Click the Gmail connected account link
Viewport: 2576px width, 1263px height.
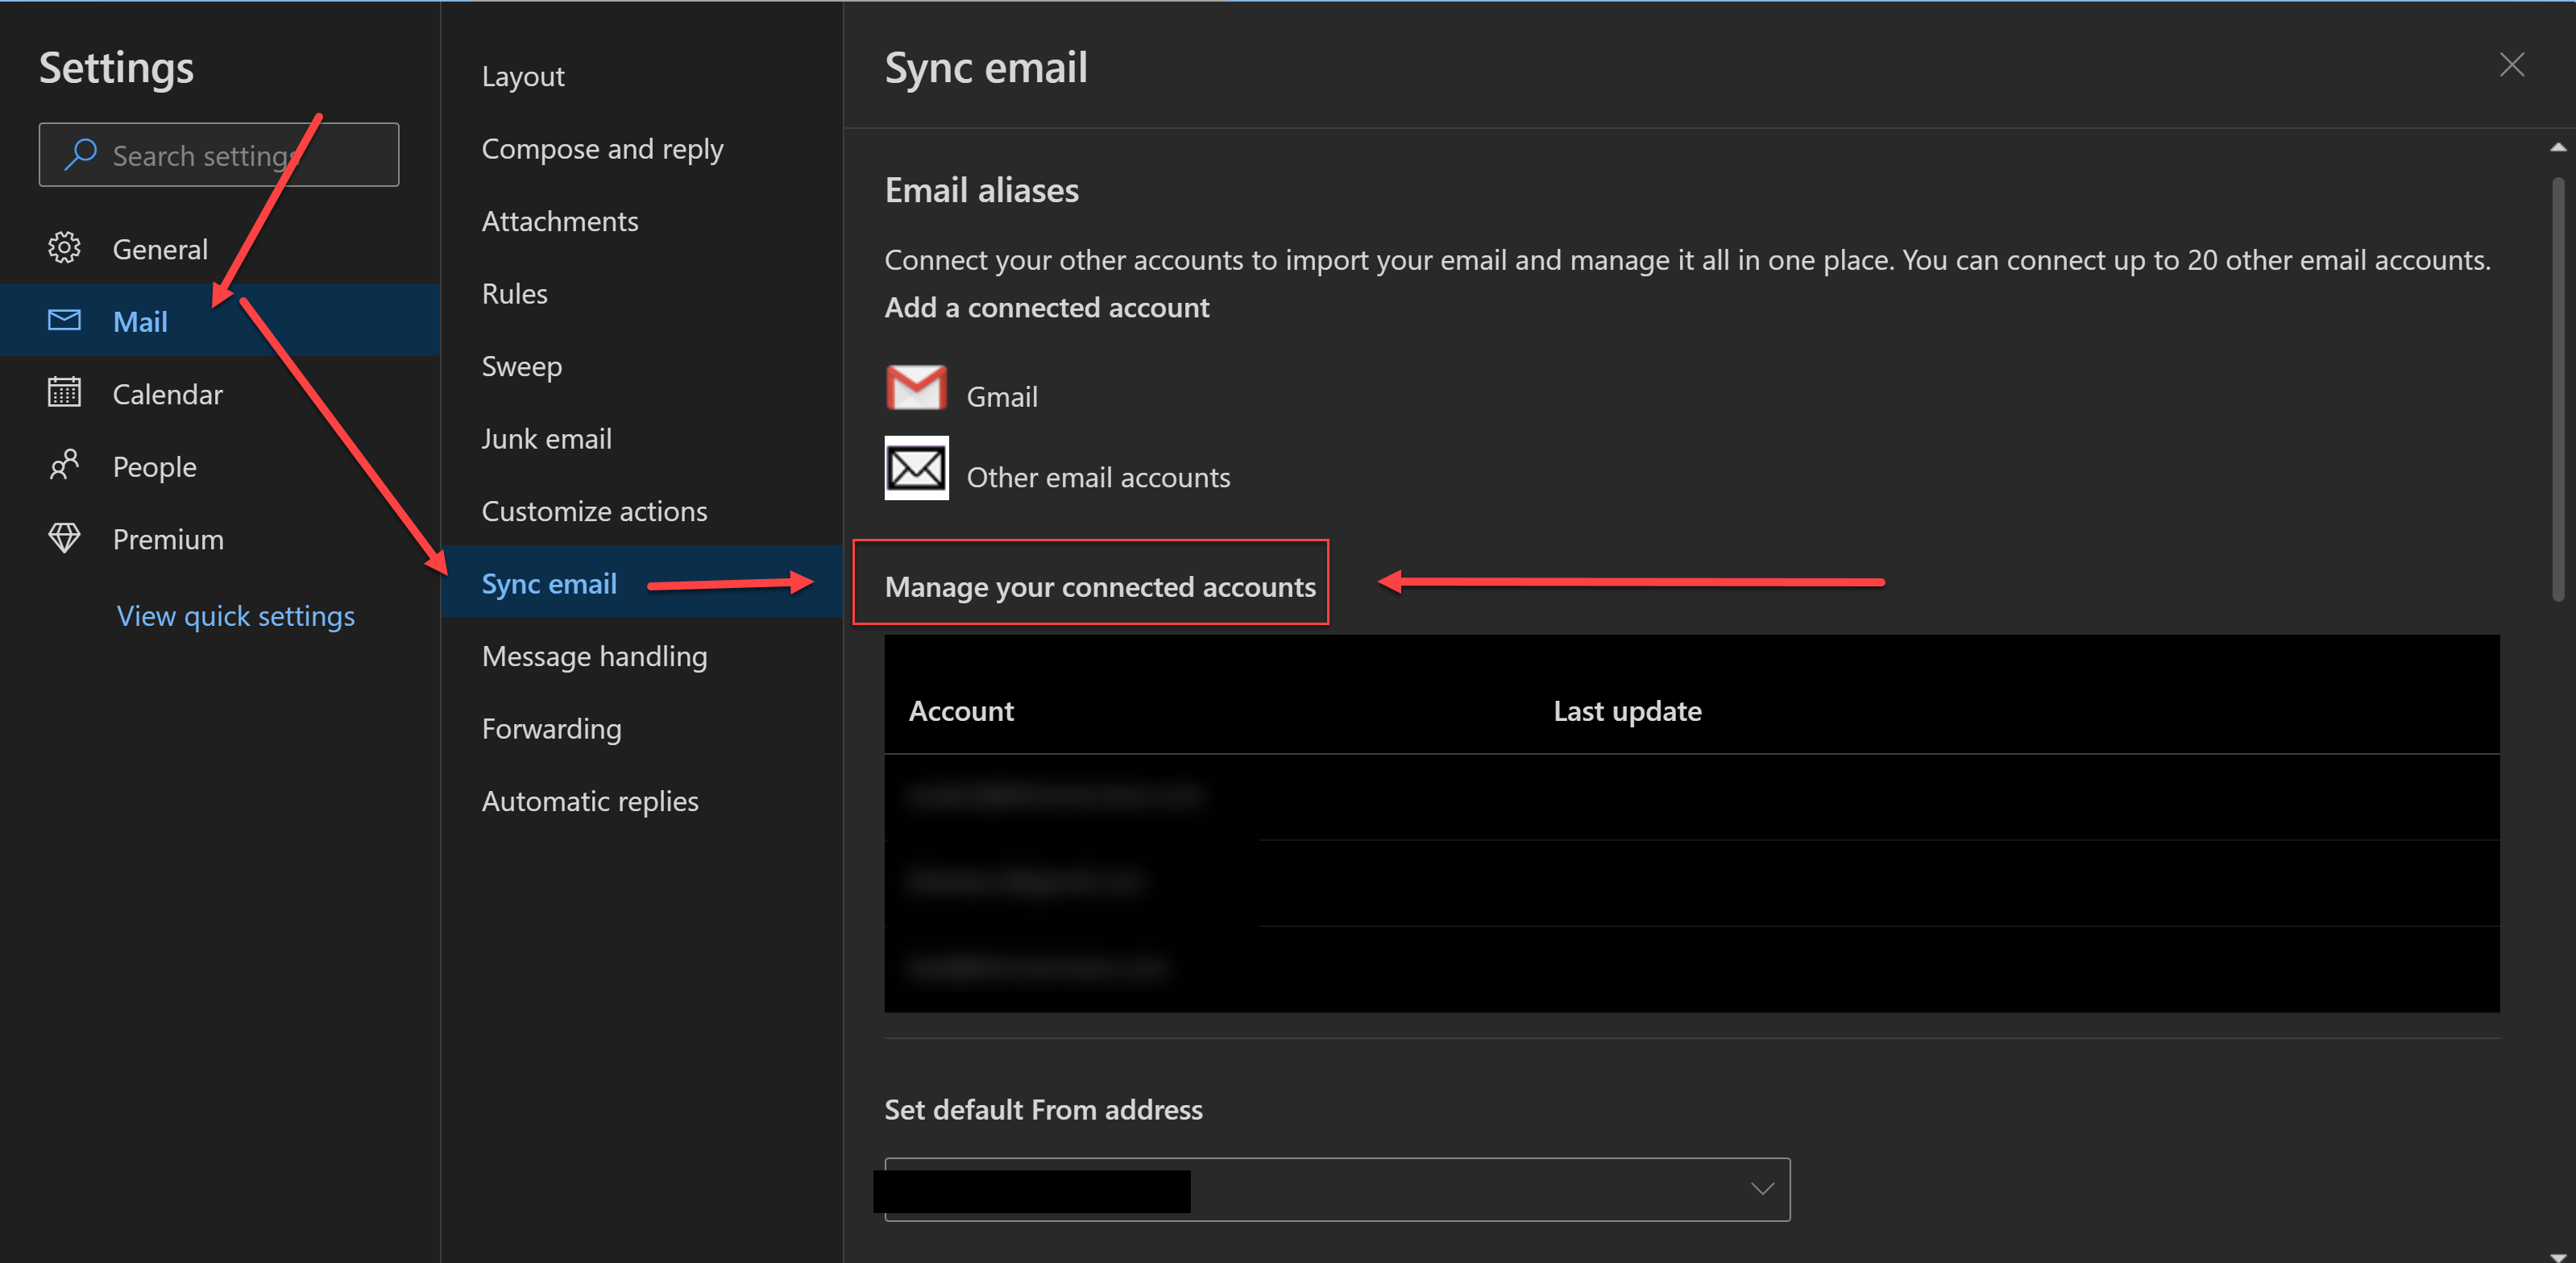point(1002,397)
